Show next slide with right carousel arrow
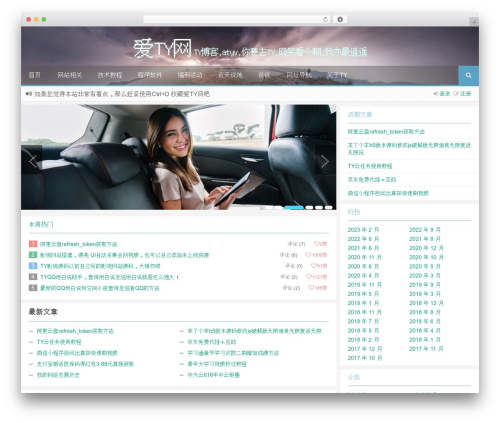Screen dimensions: 500x423 (x=325, y=161)
